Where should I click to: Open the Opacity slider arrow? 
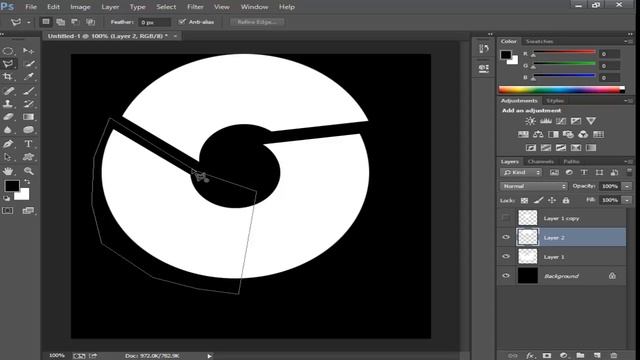coord(627,186)
